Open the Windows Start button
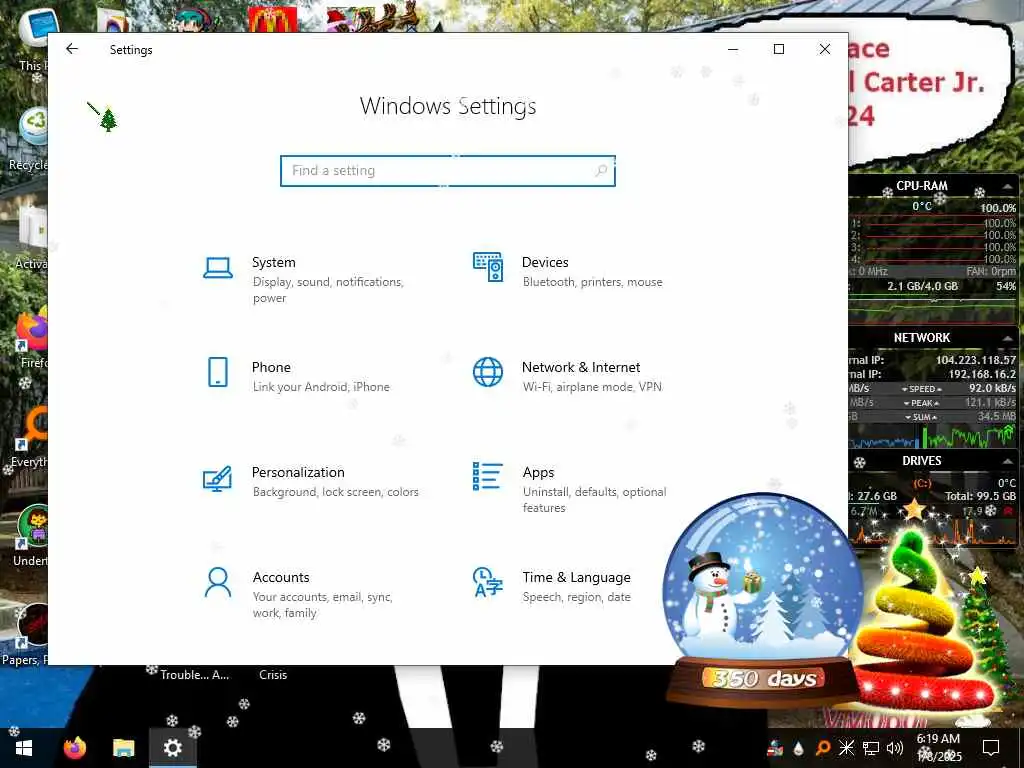Screen dimensions: 1024x768 point(24,748)
